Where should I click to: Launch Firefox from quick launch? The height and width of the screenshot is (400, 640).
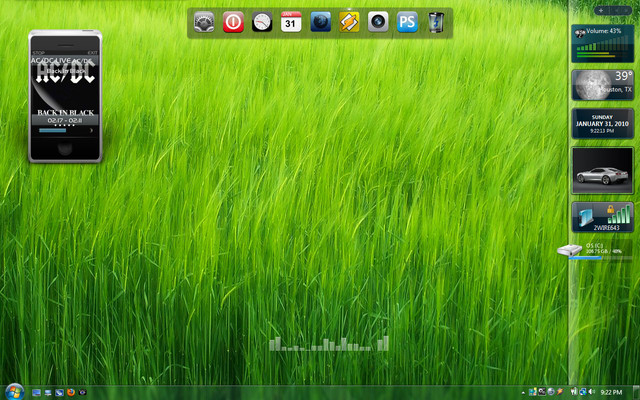tap(71, 393)
